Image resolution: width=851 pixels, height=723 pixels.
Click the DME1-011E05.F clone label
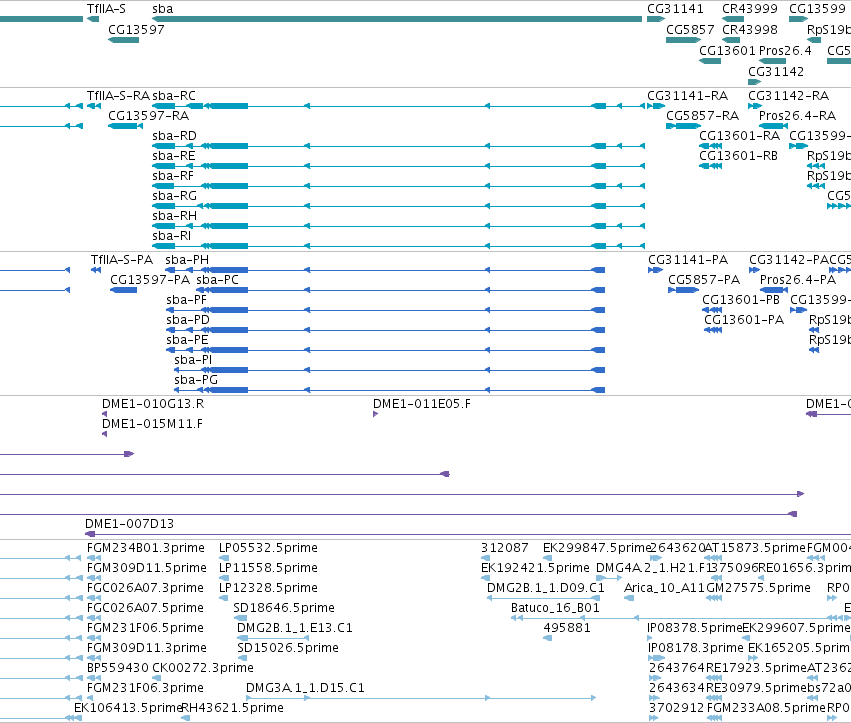click(422, 404)
